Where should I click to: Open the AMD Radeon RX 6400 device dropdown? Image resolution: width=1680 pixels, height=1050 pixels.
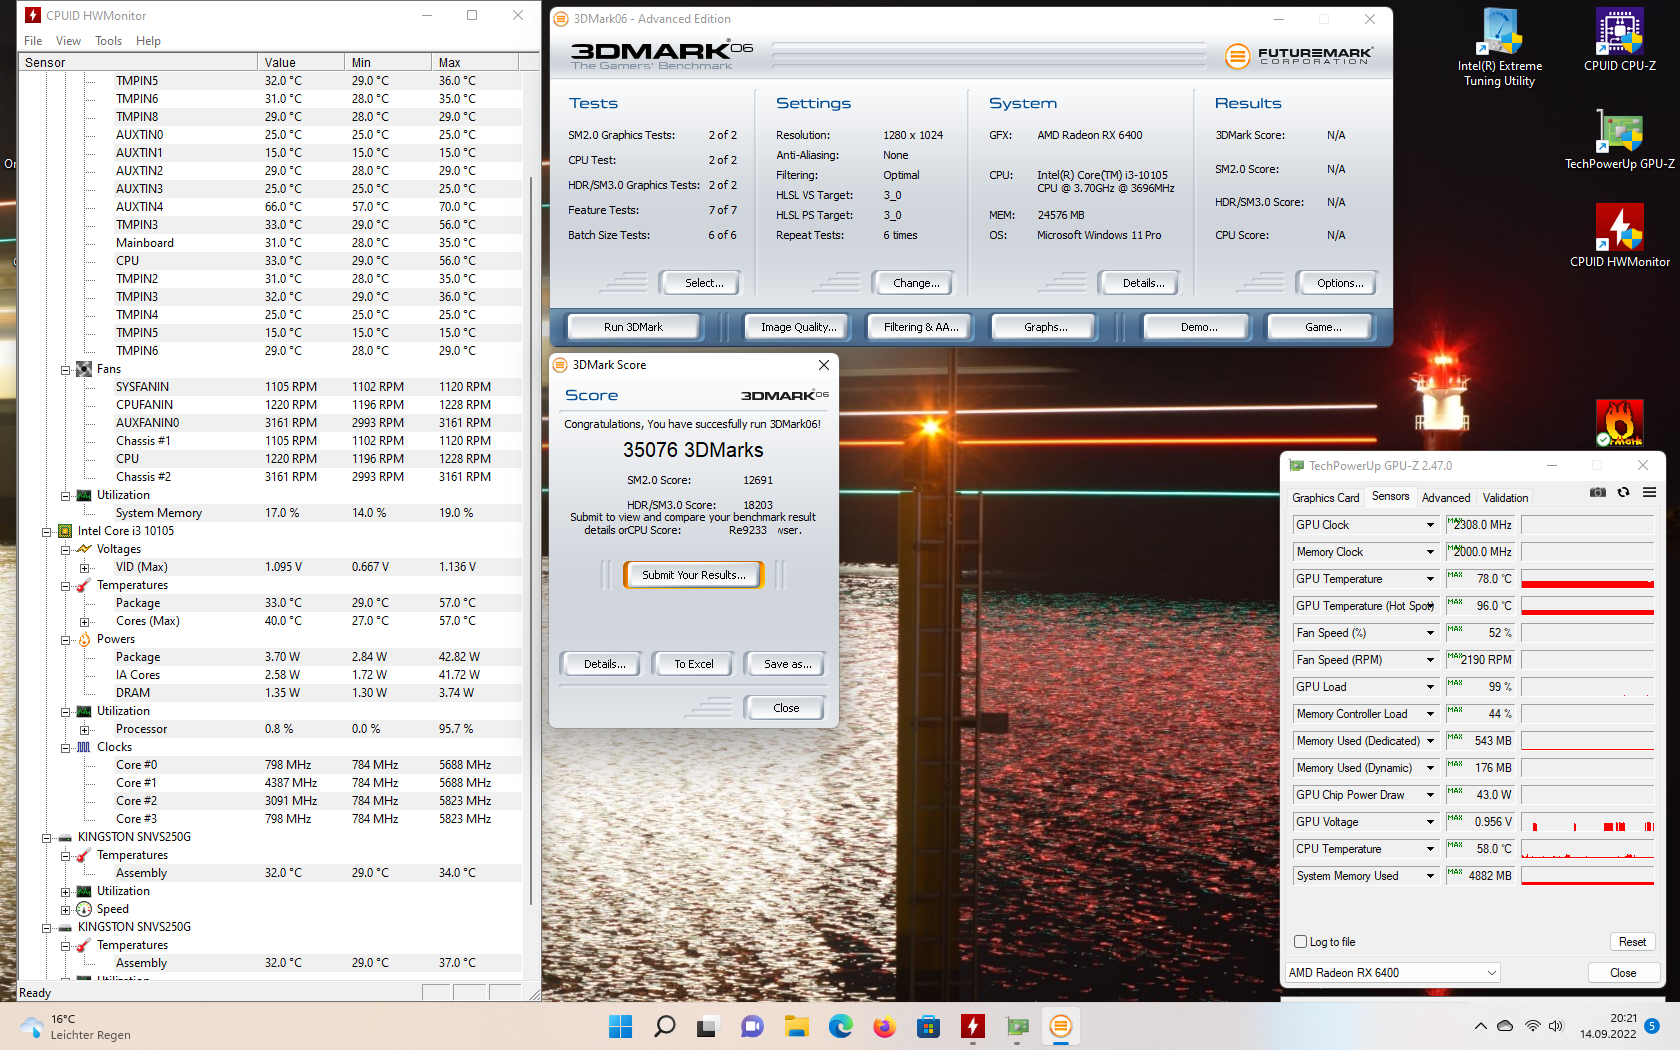(1392, 973)
